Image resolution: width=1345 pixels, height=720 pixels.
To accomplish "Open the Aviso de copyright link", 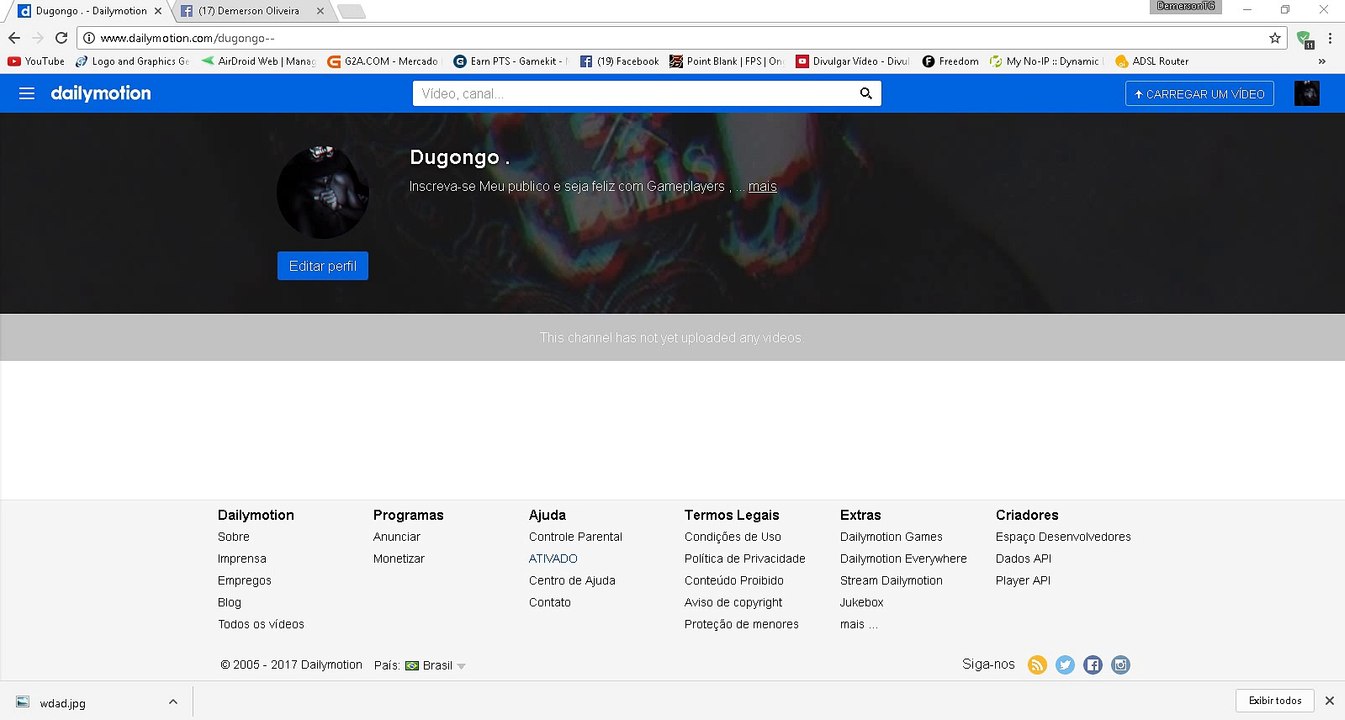I will click(x=733, y=603).
